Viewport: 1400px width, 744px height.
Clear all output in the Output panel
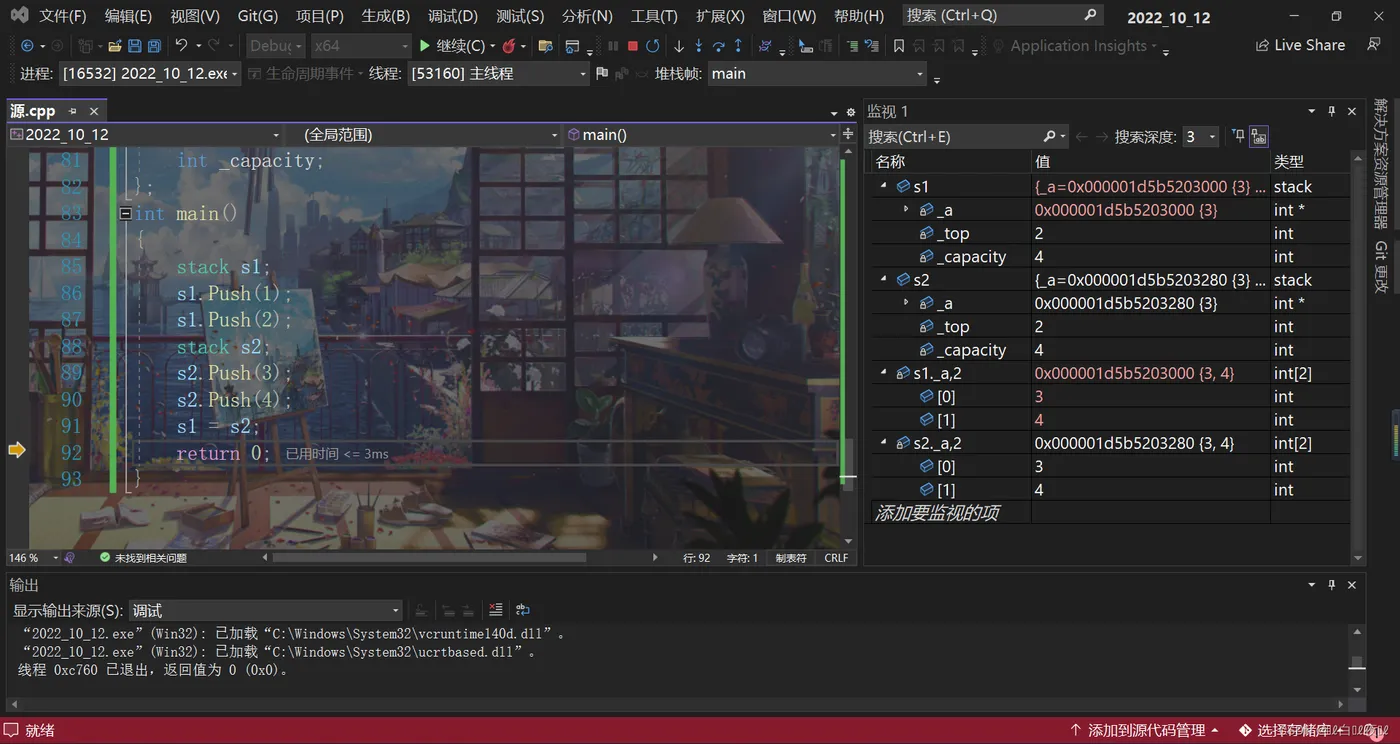[x=496, y=610]
